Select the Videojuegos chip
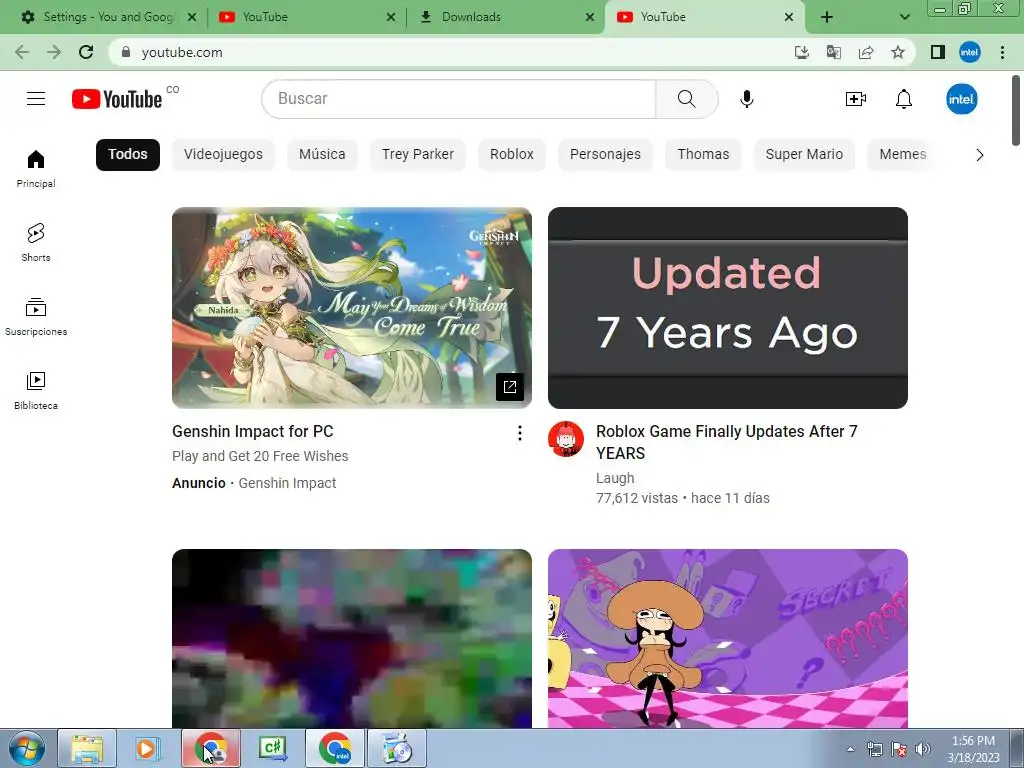The height and width of the screenshot is (768, 1024). click(x=223, y=155)
